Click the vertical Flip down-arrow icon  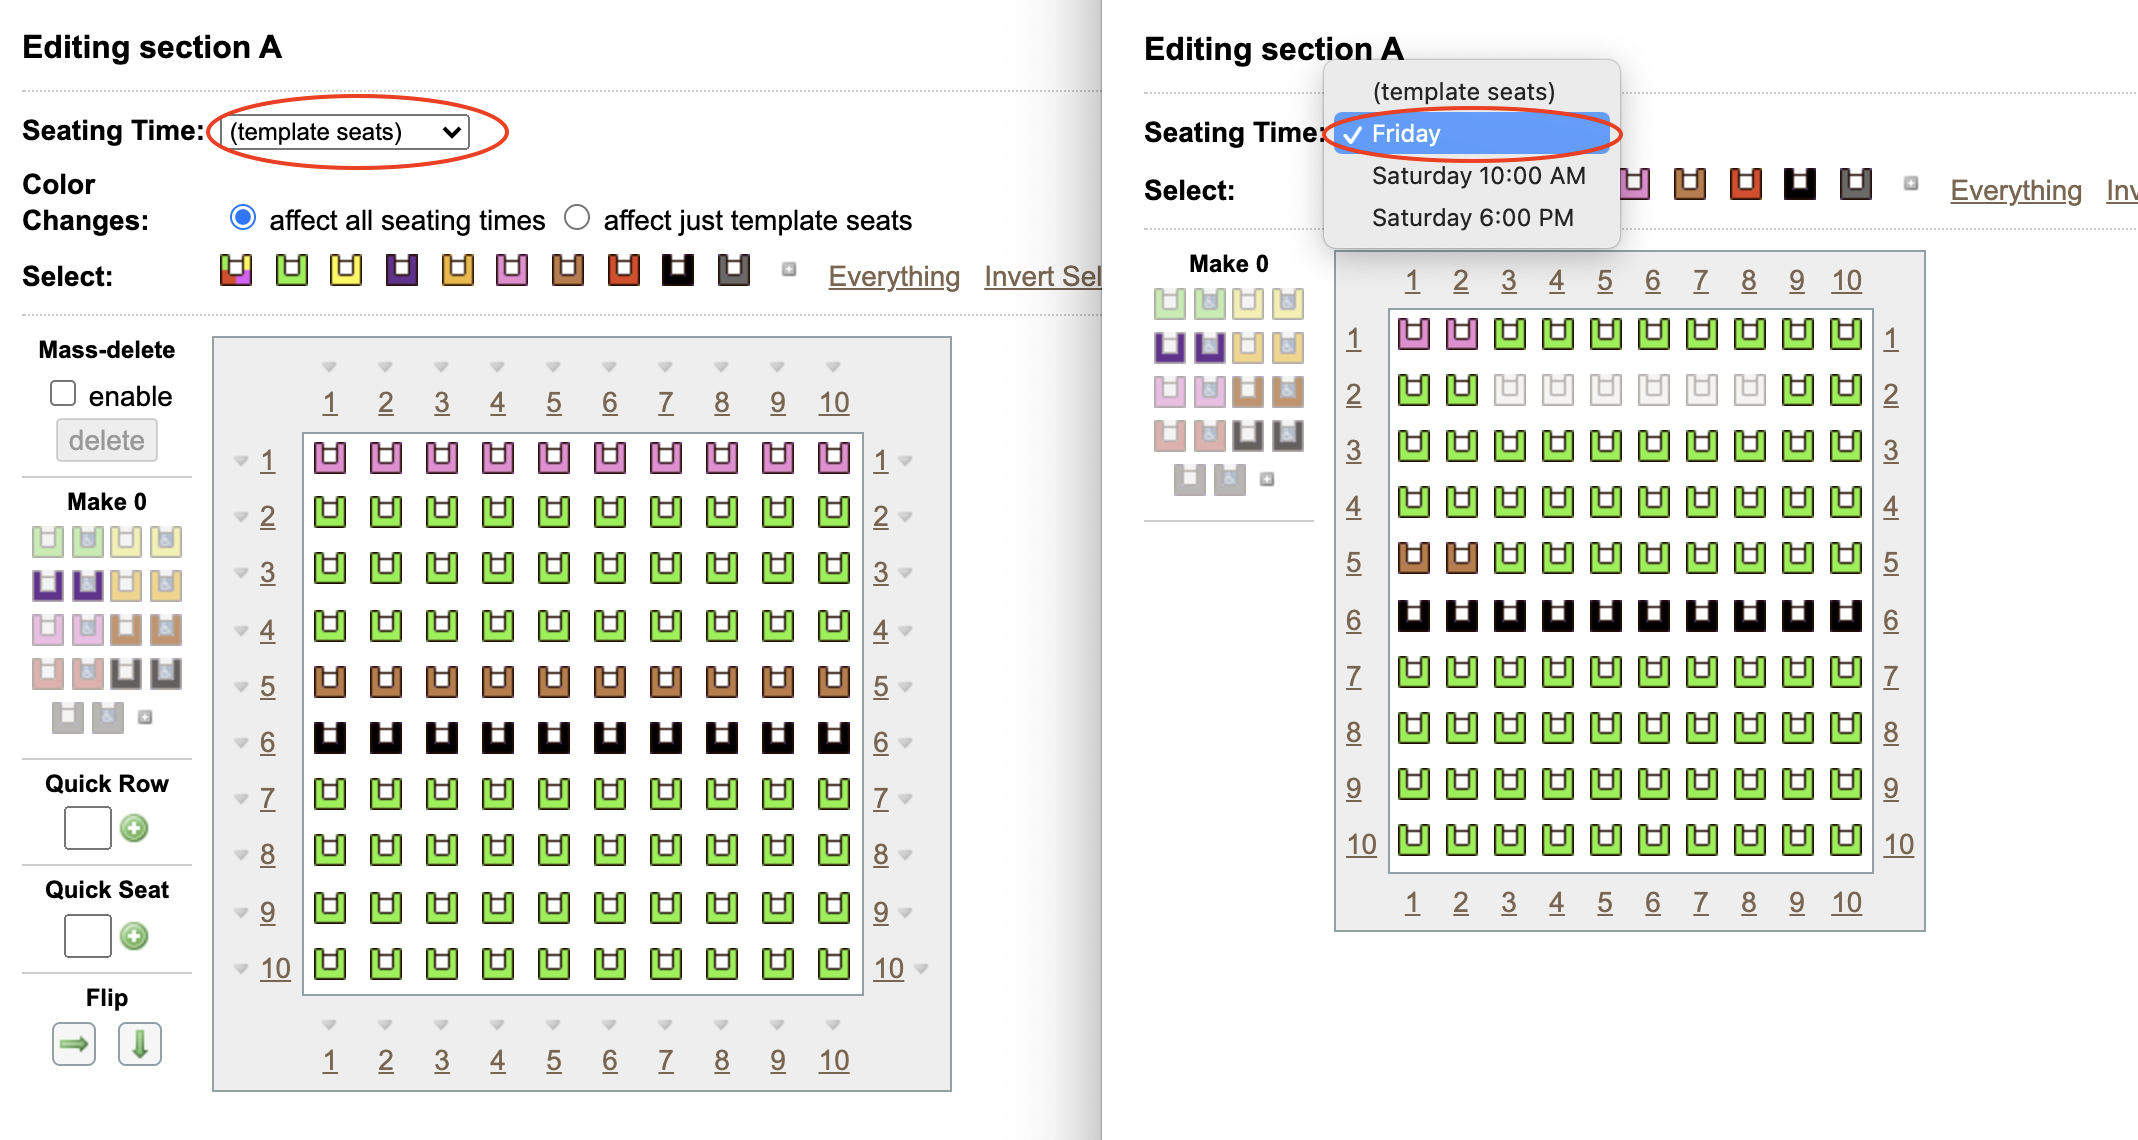tap(140, 1045)
